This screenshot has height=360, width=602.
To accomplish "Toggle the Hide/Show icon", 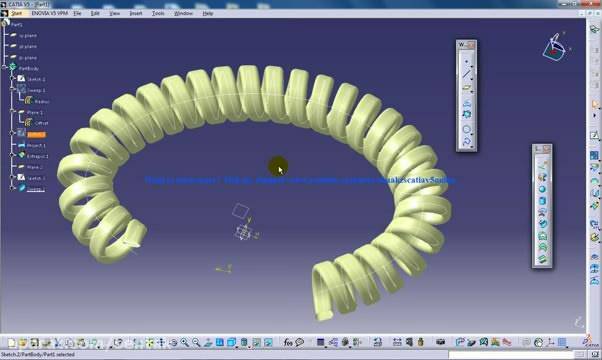I will pos(256,342).
